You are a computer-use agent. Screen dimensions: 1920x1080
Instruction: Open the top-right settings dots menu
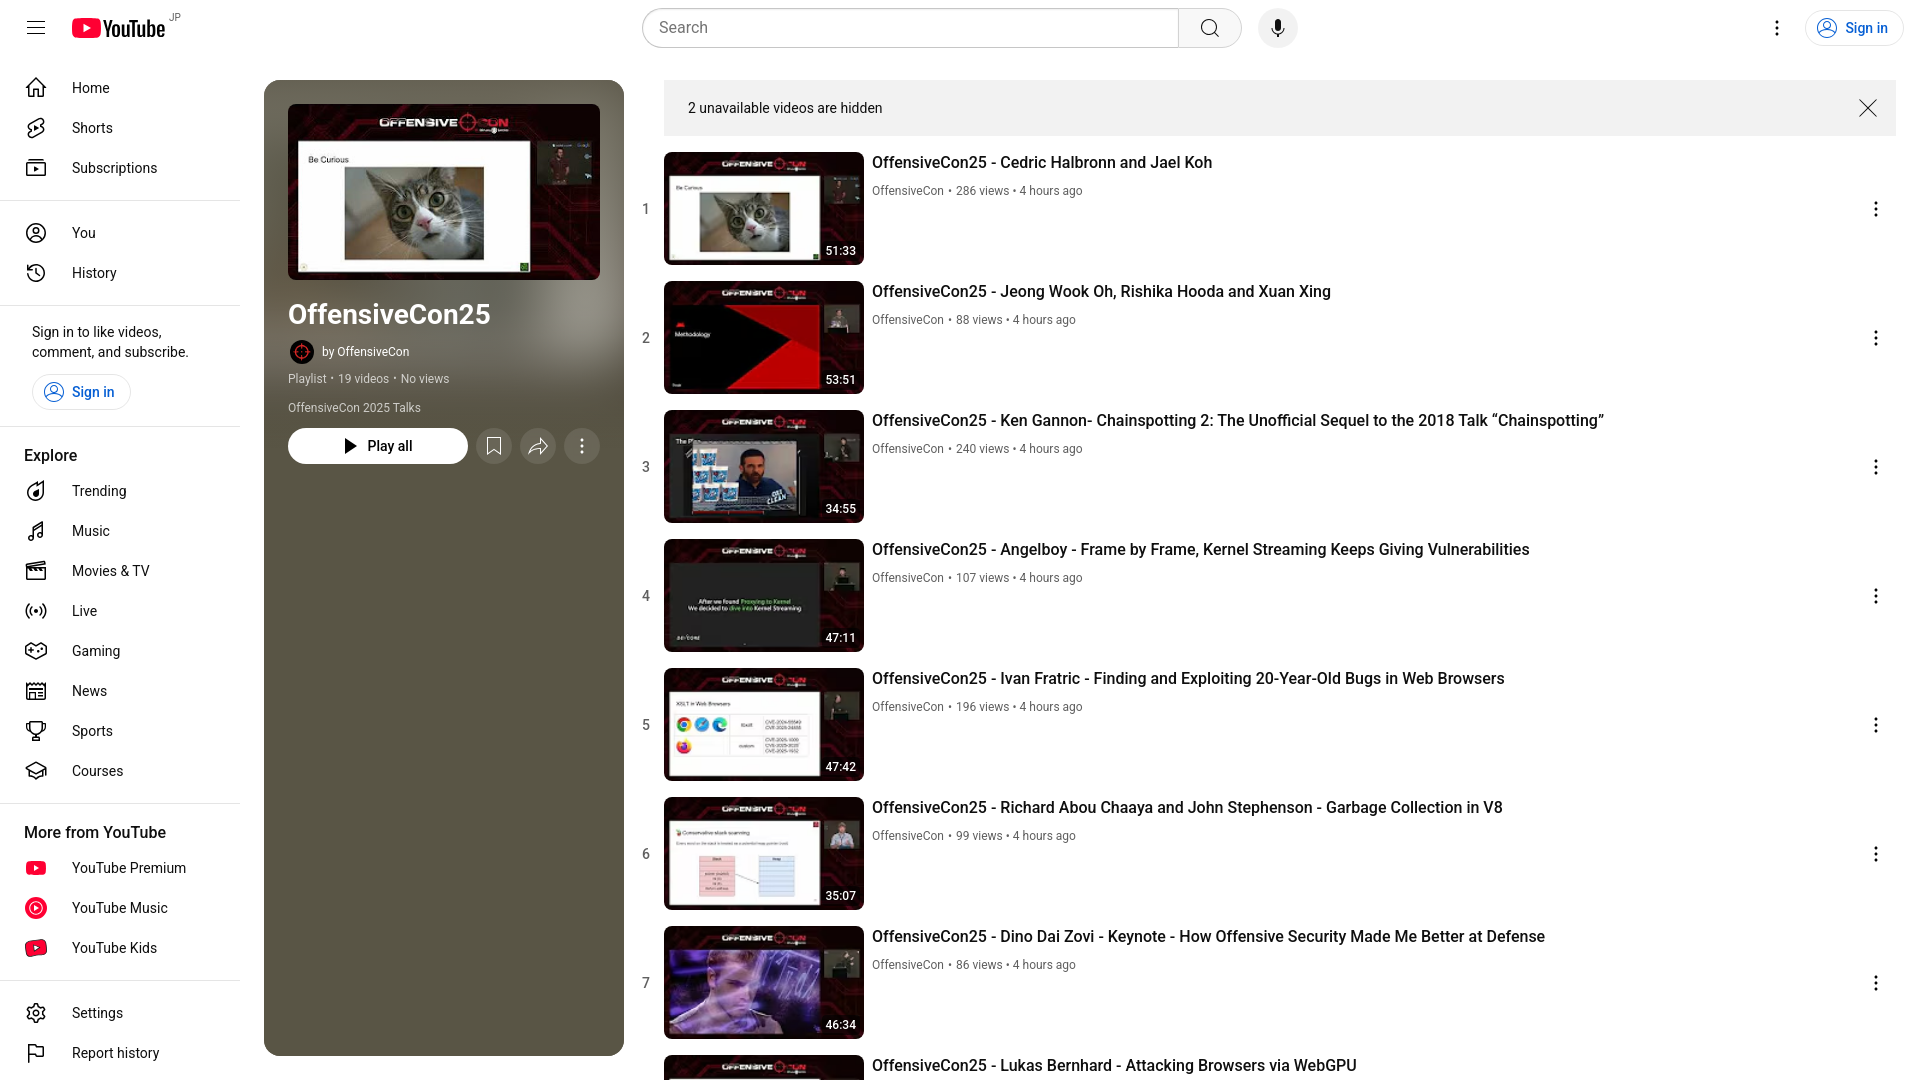1777,28
